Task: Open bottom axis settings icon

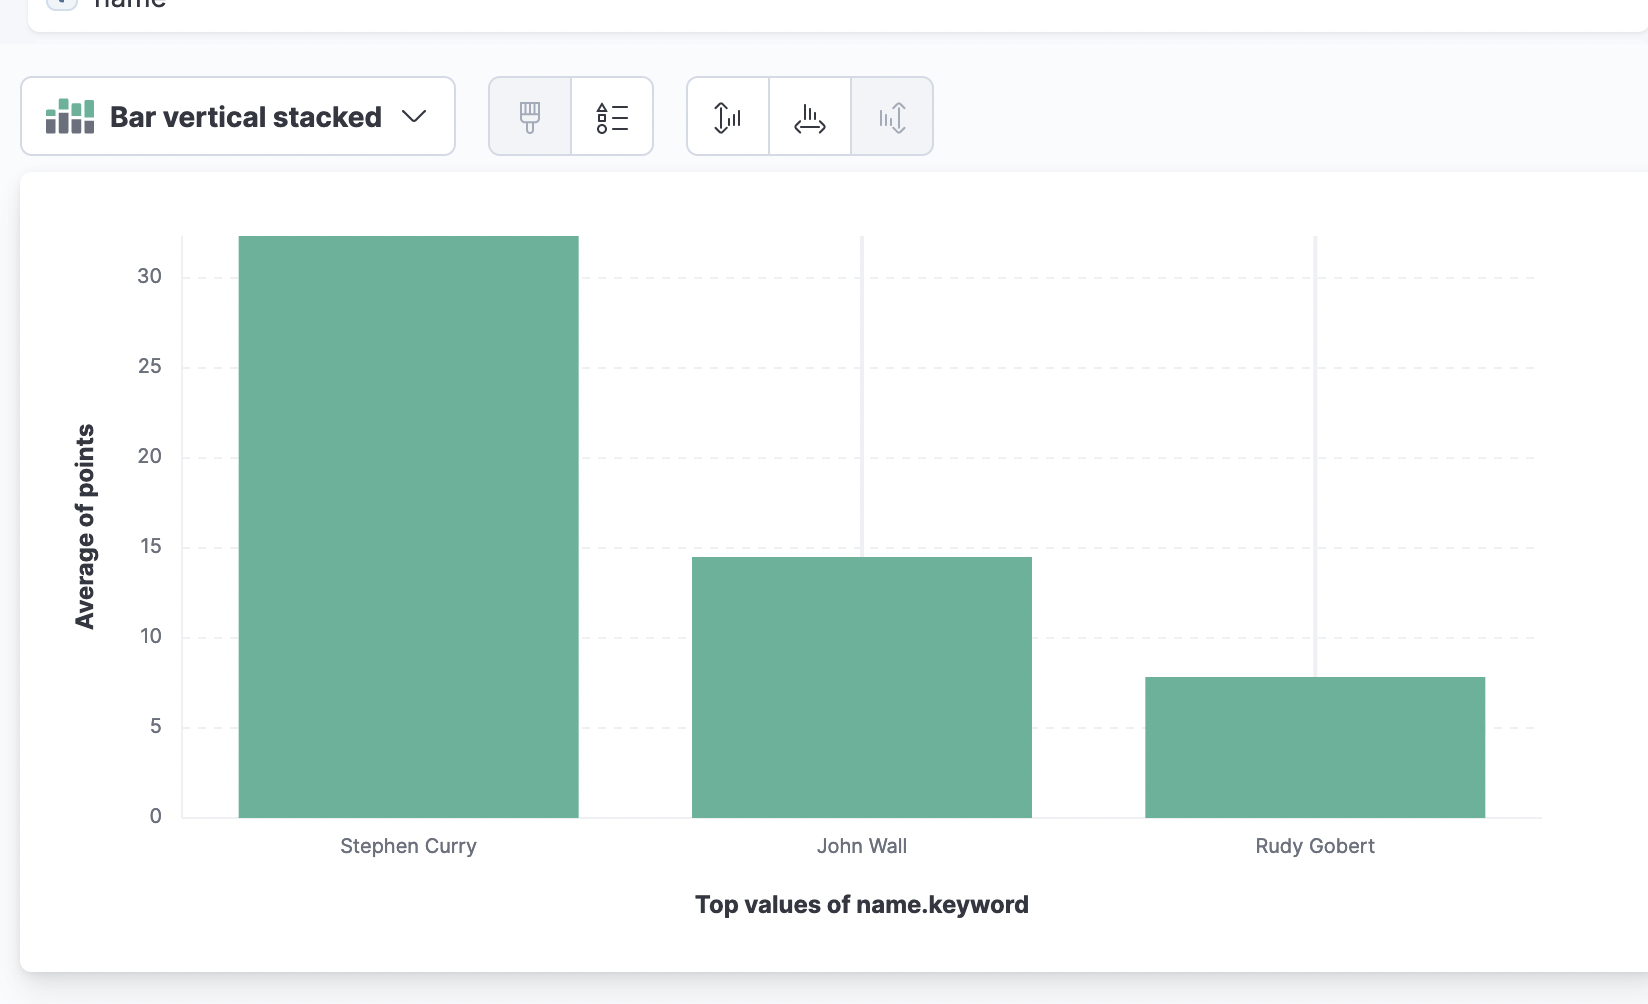Action: tap(810, 116)
